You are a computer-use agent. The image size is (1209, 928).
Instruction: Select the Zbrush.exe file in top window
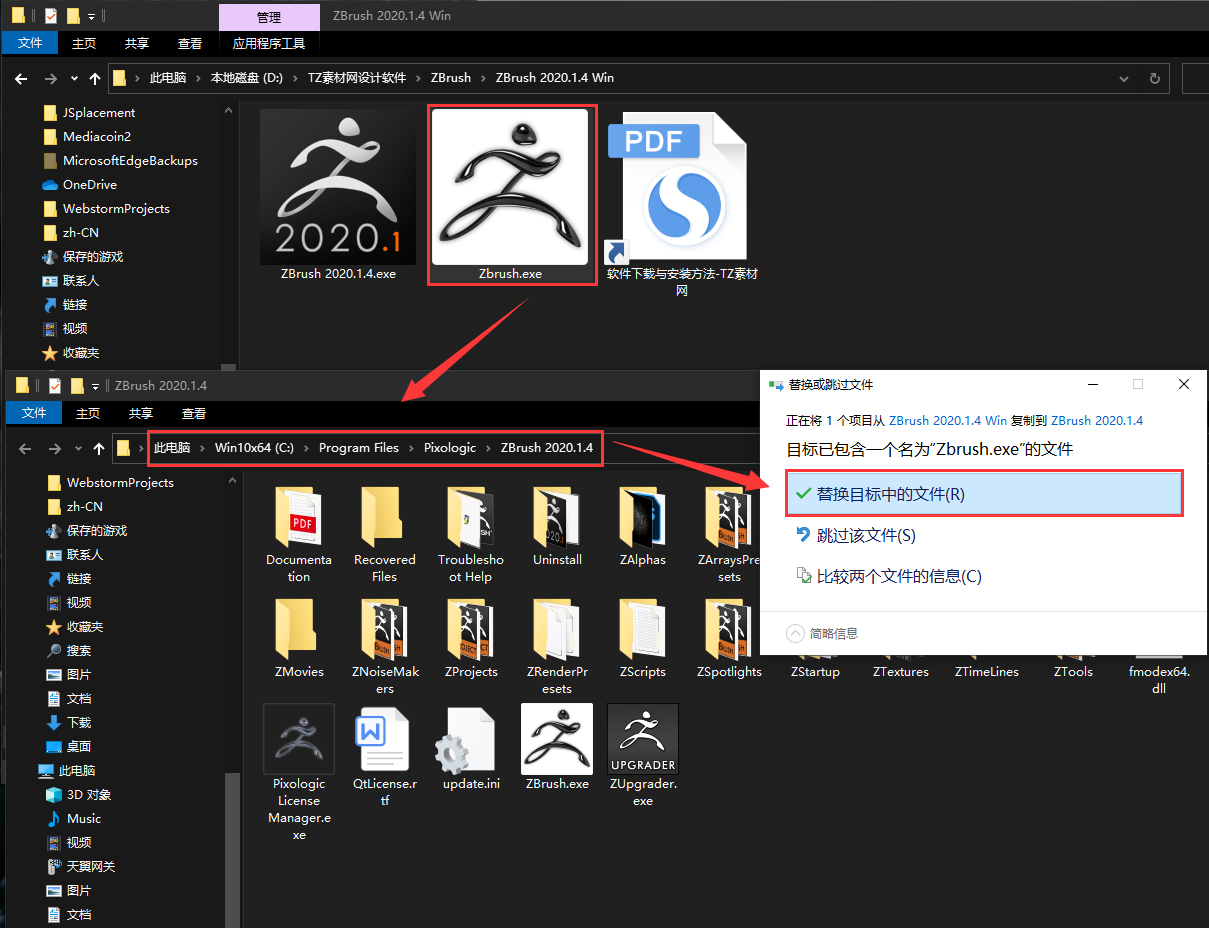510,187
